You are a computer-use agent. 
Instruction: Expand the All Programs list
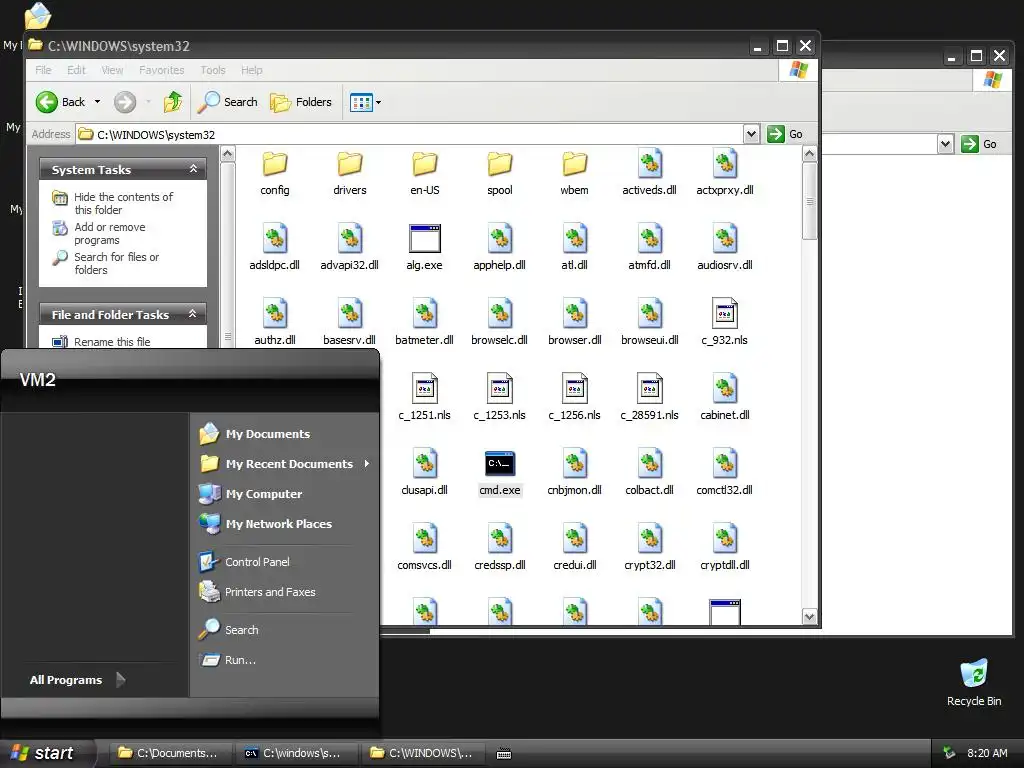77,680
